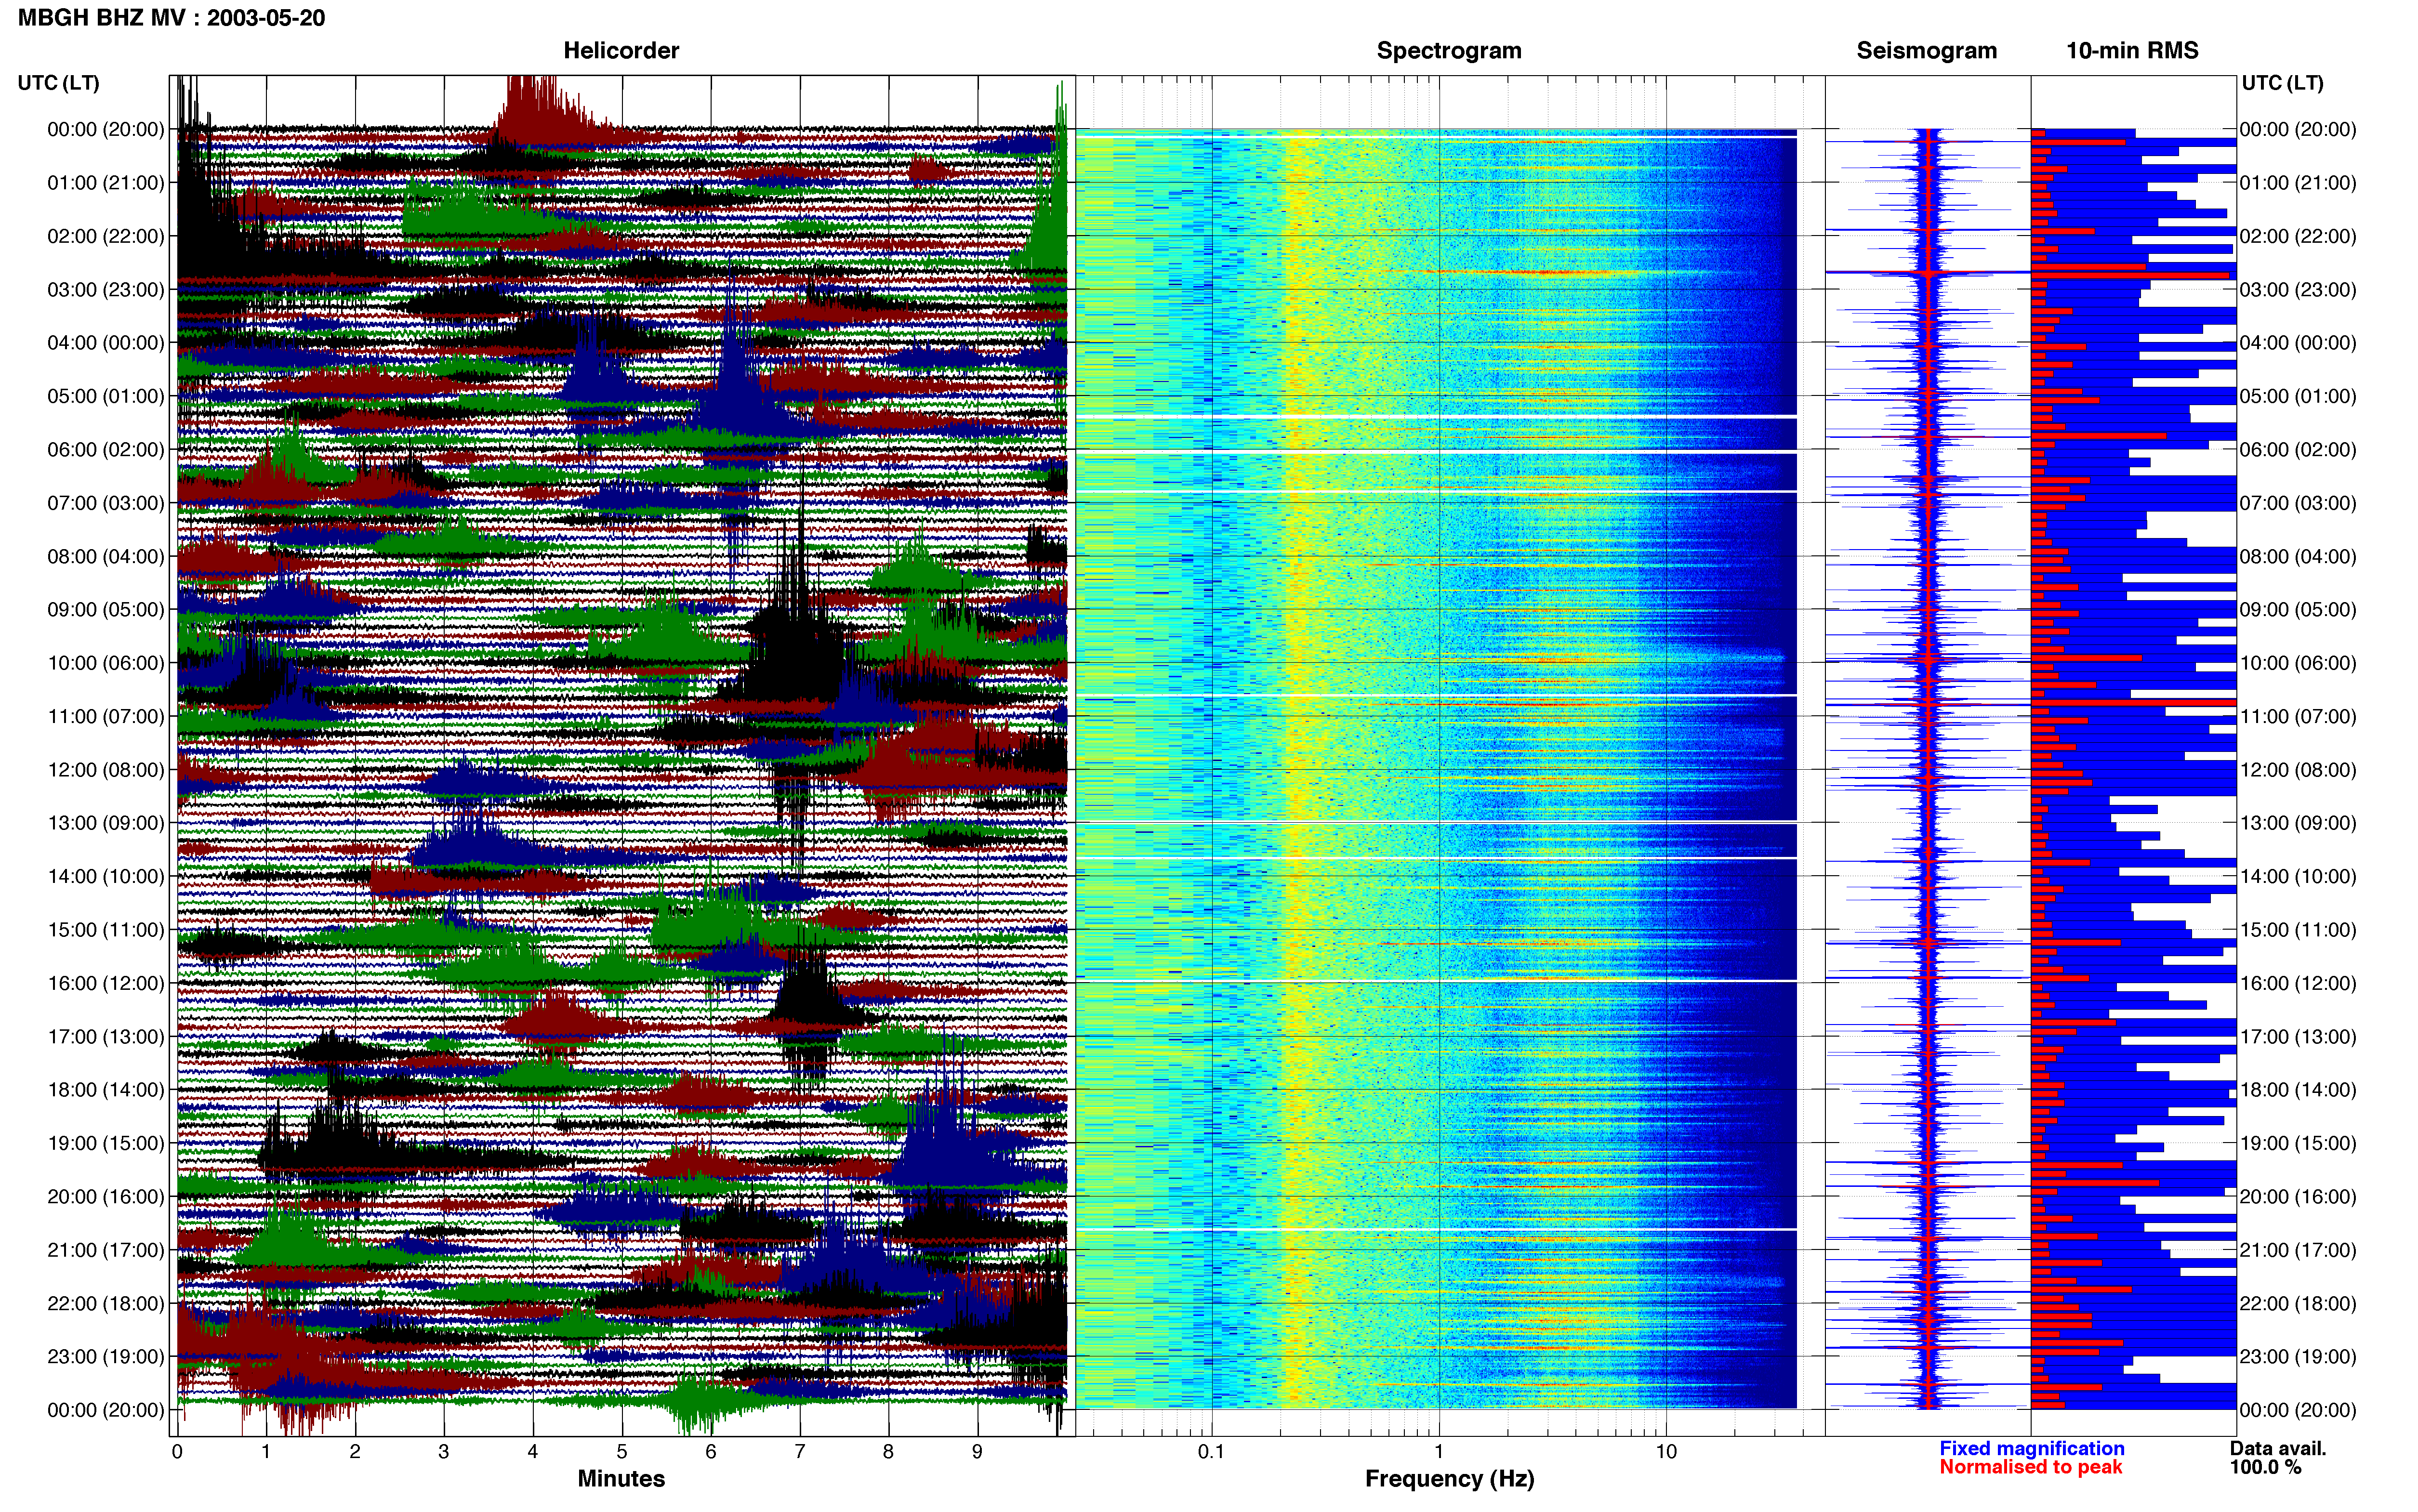The height and width of the screenshot is (1512, 2418).
Task: Select the 'Seismogram' panel heading
Action: point(1927,51)
